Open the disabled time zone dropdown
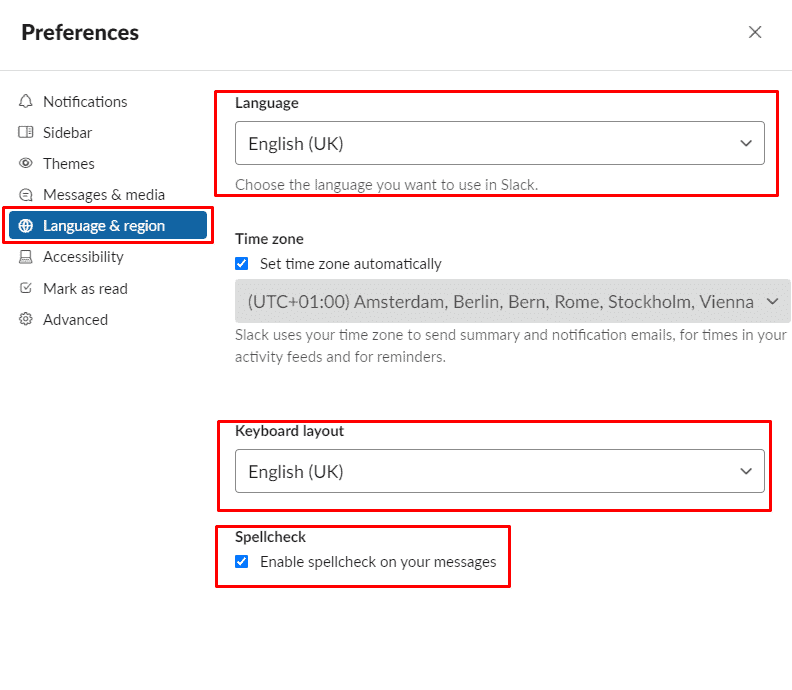Screen dimensions: 792x690 (x=513, y=301)
